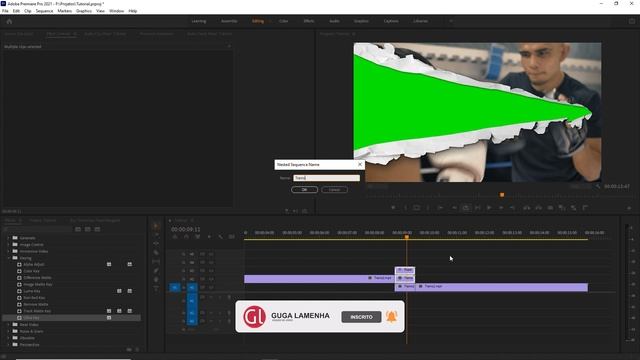
Task: Toggle track lock for V3
Action: click(x=184, y=271)
